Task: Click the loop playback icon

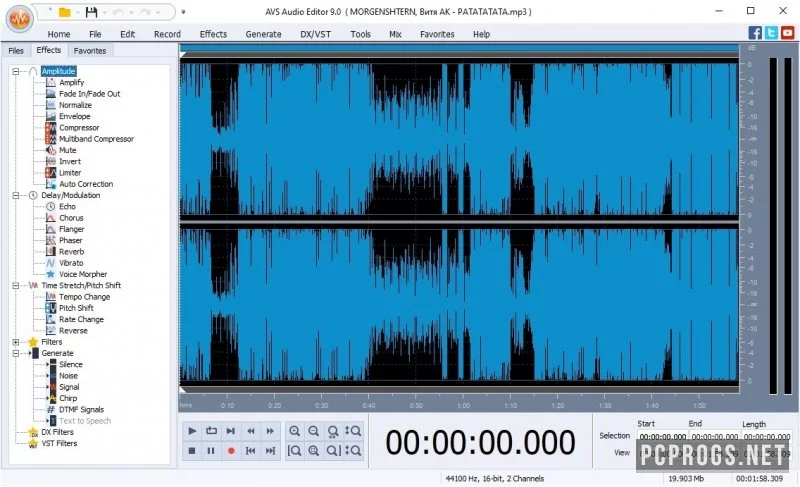Action: pyautogui.click(x=211, y=431)
